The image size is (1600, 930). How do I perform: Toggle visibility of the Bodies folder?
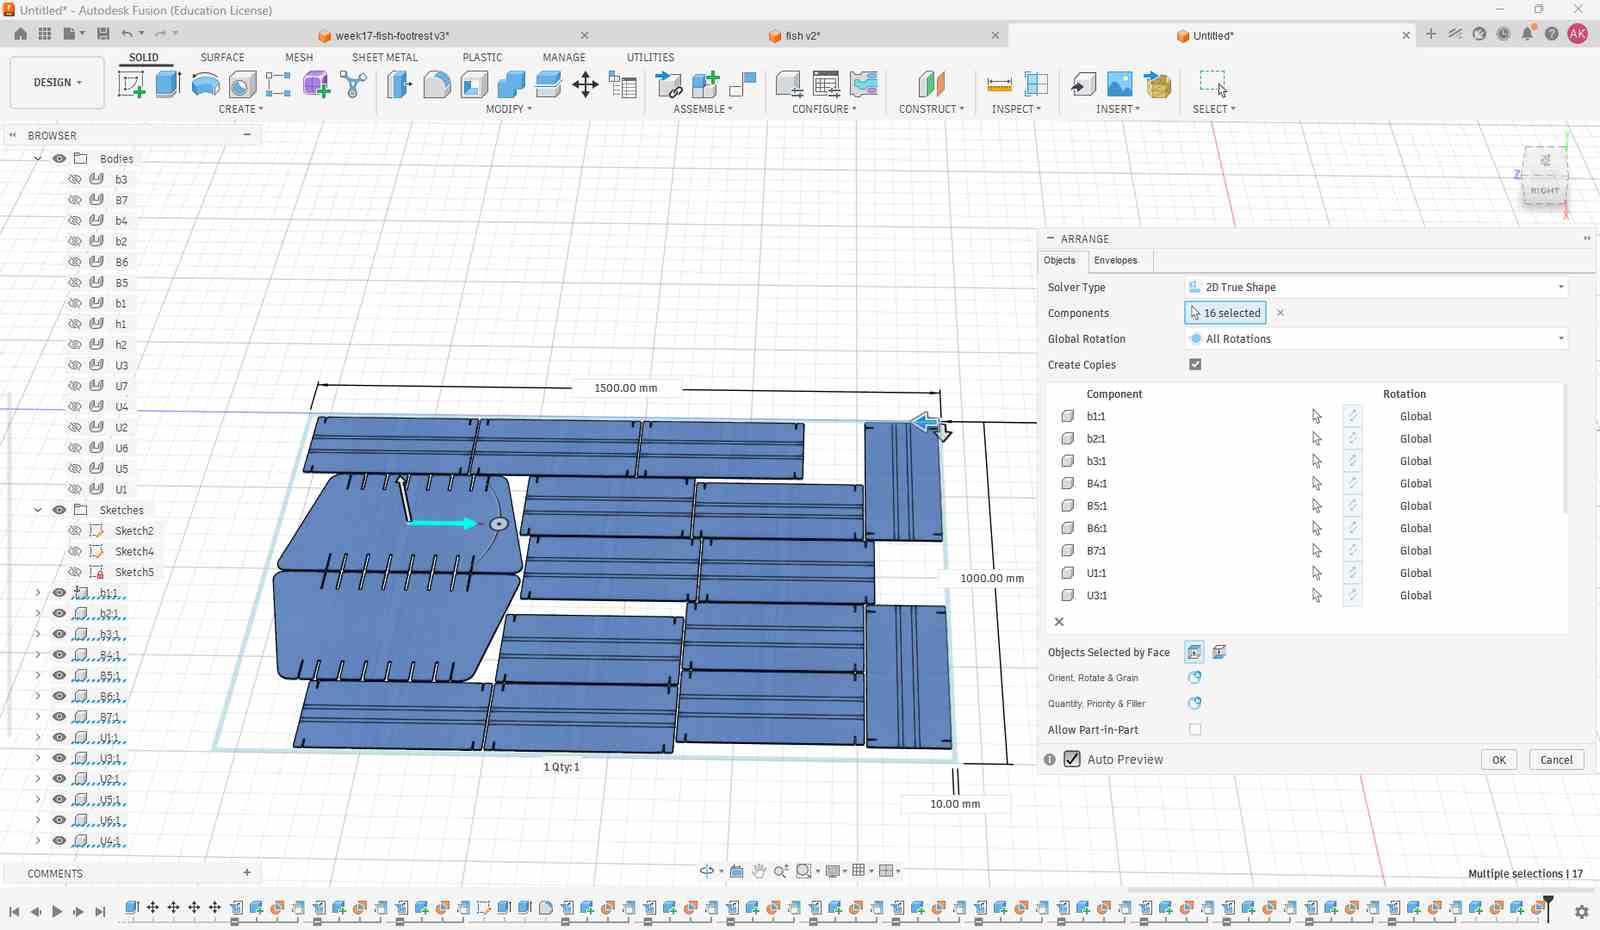[60, 158]
